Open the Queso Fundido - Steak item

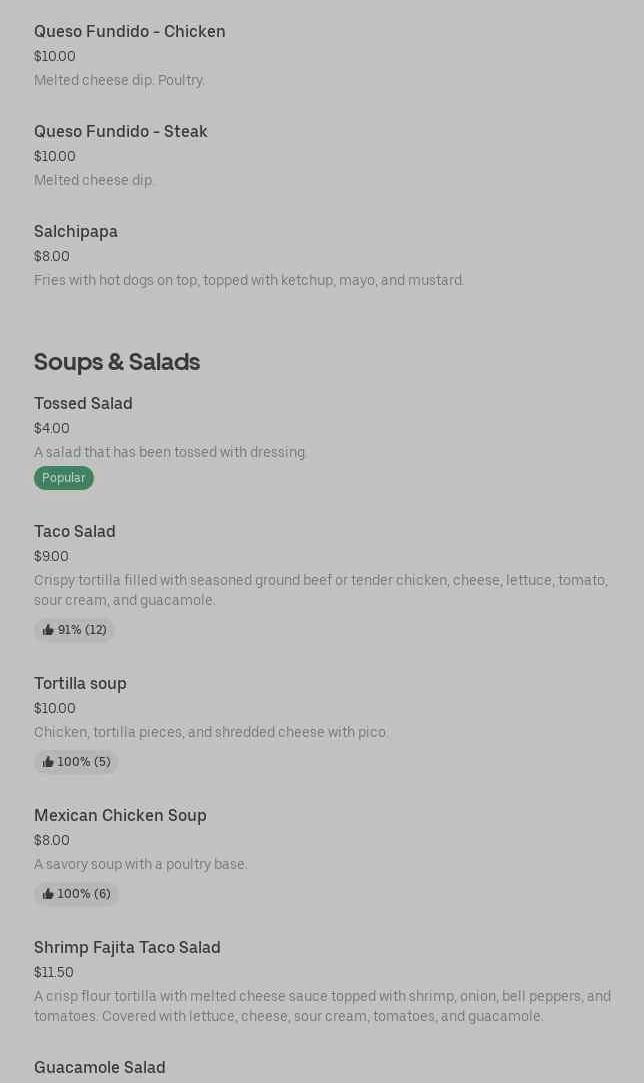[121, 132]
